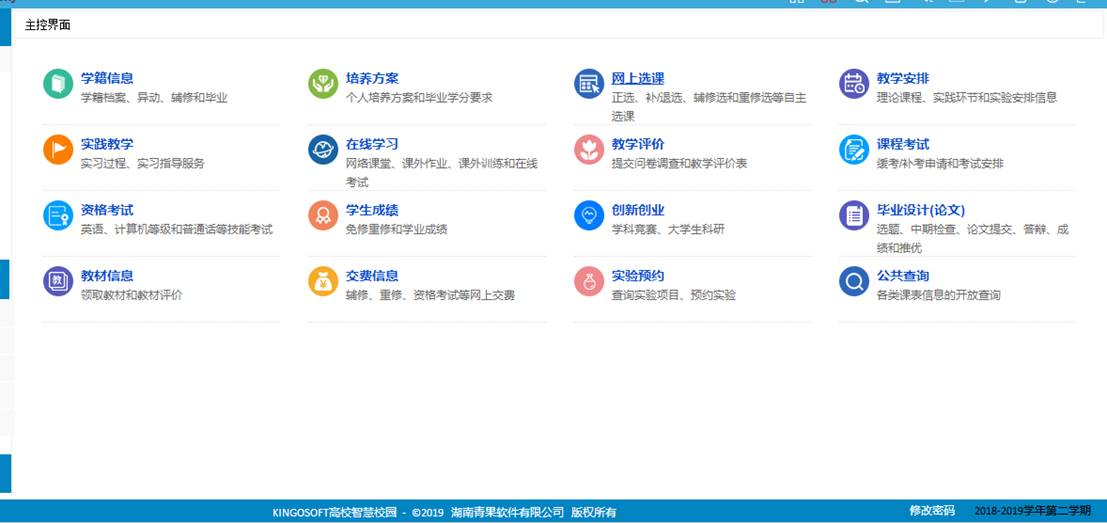Click the 资格考试 certificate icon

click(58, 215)
